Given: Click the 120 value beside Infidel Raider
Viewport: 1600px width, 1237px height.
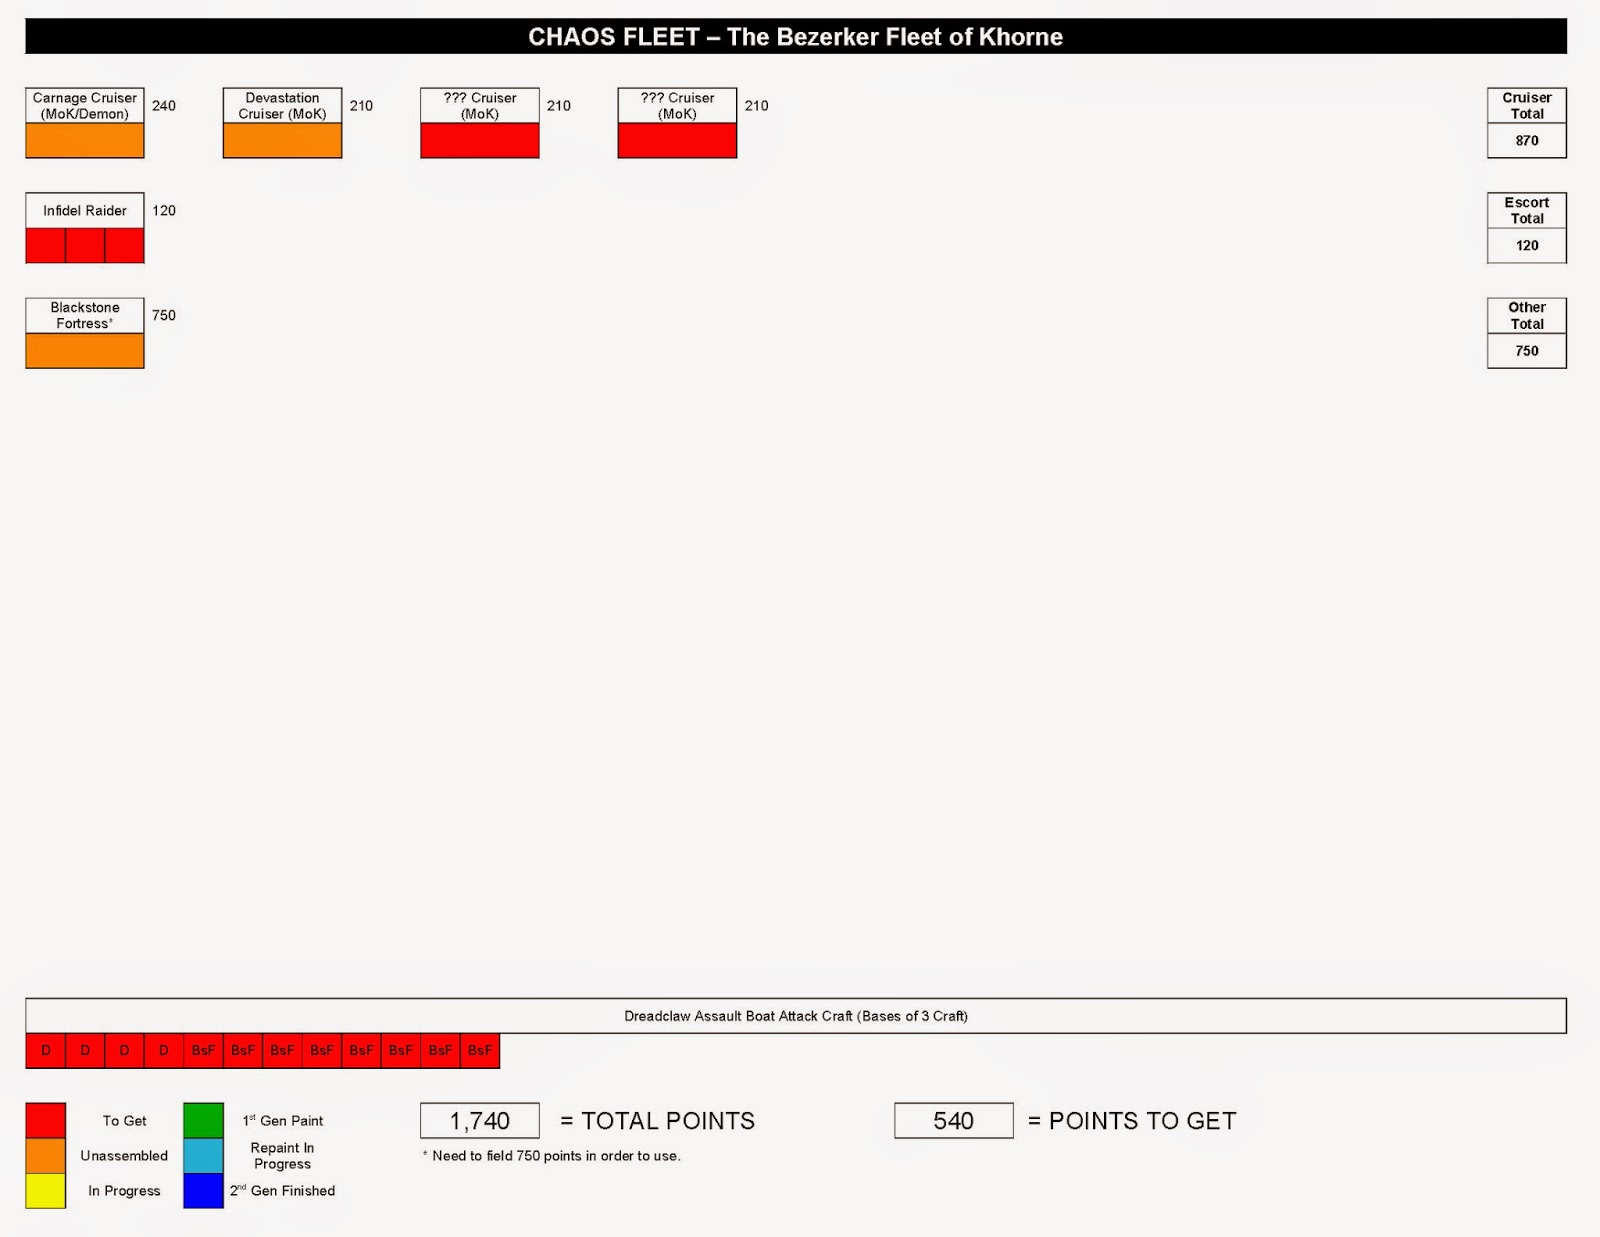Looking at the screenshot, I should [164, 211].
